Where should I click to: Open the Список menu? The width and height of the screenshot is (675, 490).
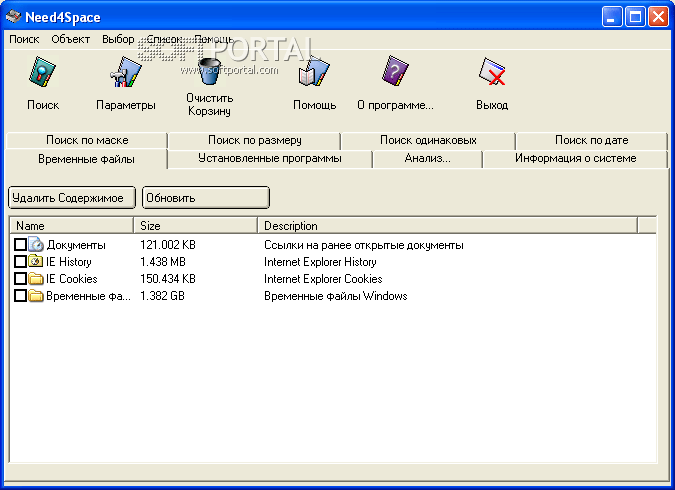(164, 39)
